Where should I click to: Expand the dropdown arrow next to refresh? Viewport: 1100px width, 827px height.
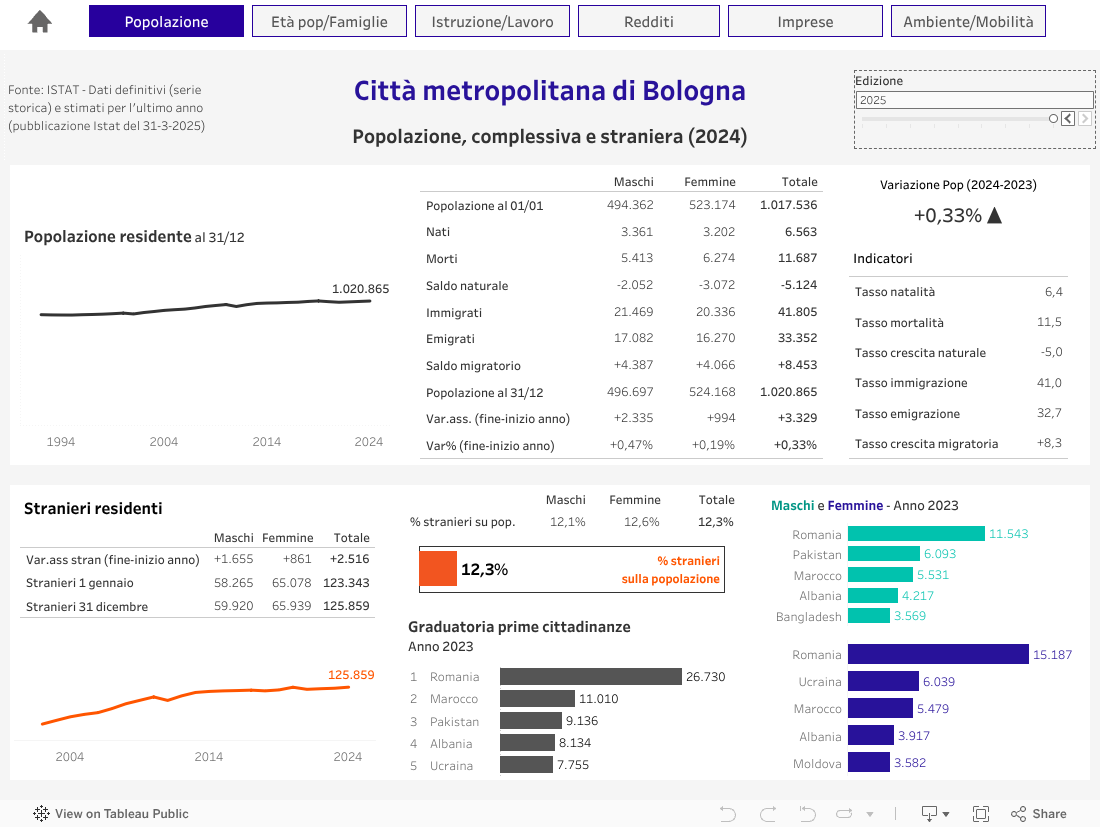[869, 814]
